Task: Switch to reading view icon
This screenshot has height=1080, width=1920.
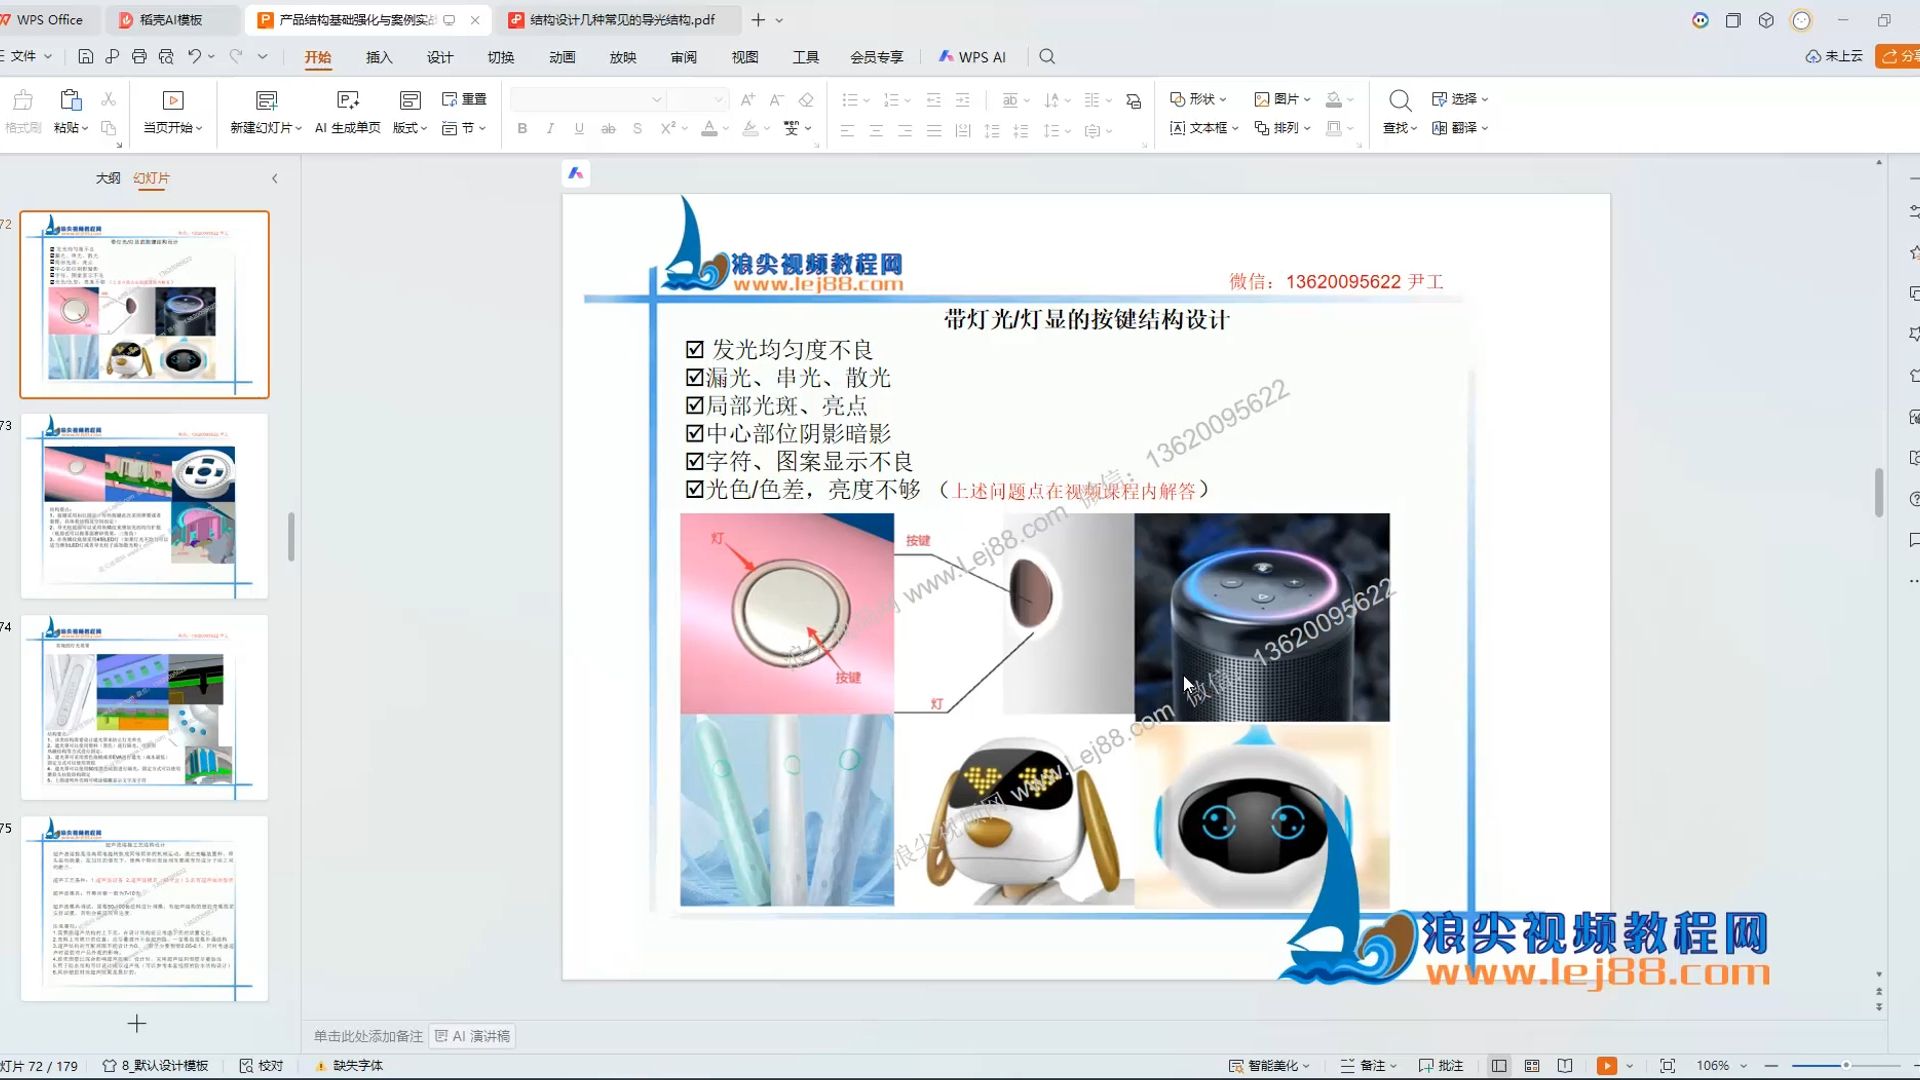Action: tap(1565, 1066)
